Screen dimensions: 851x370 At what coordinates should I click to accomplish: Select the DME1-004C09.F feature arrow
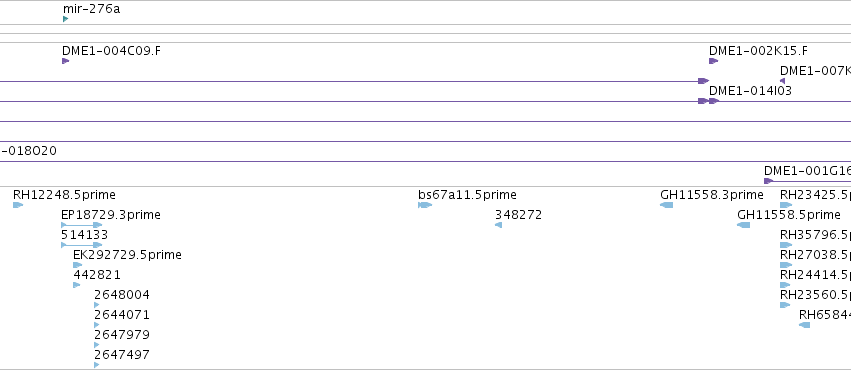[x=66, y=61]
